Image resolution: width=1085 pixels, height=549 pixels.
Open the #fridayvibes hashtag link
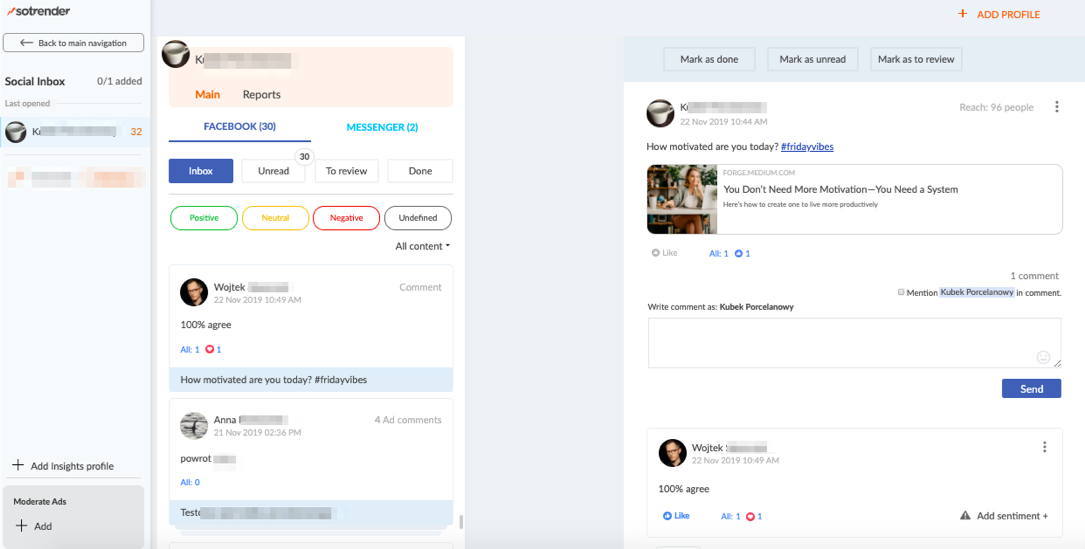click(x=807, y=147)
